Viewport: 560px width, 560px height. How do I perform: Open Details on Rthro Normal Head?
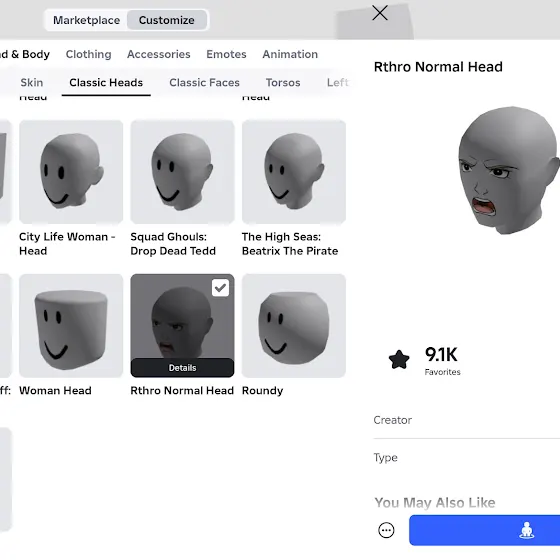(182, 368)
